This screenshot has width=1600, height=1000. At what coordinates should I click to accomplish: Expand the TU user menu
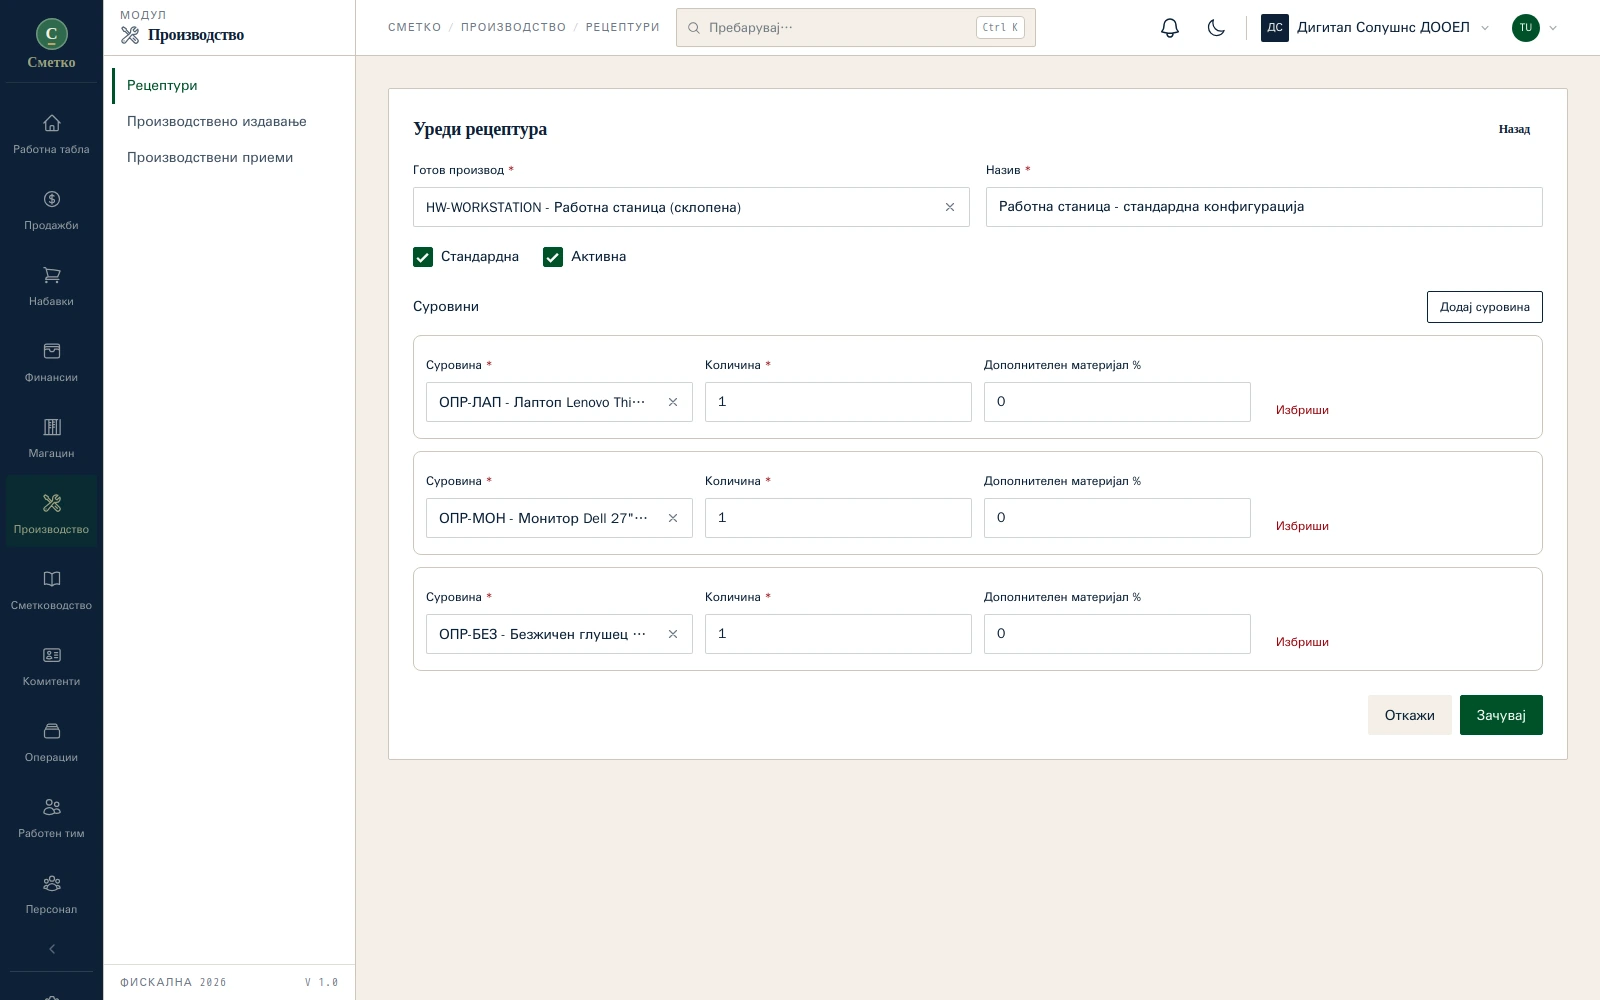pos(1535,28)
